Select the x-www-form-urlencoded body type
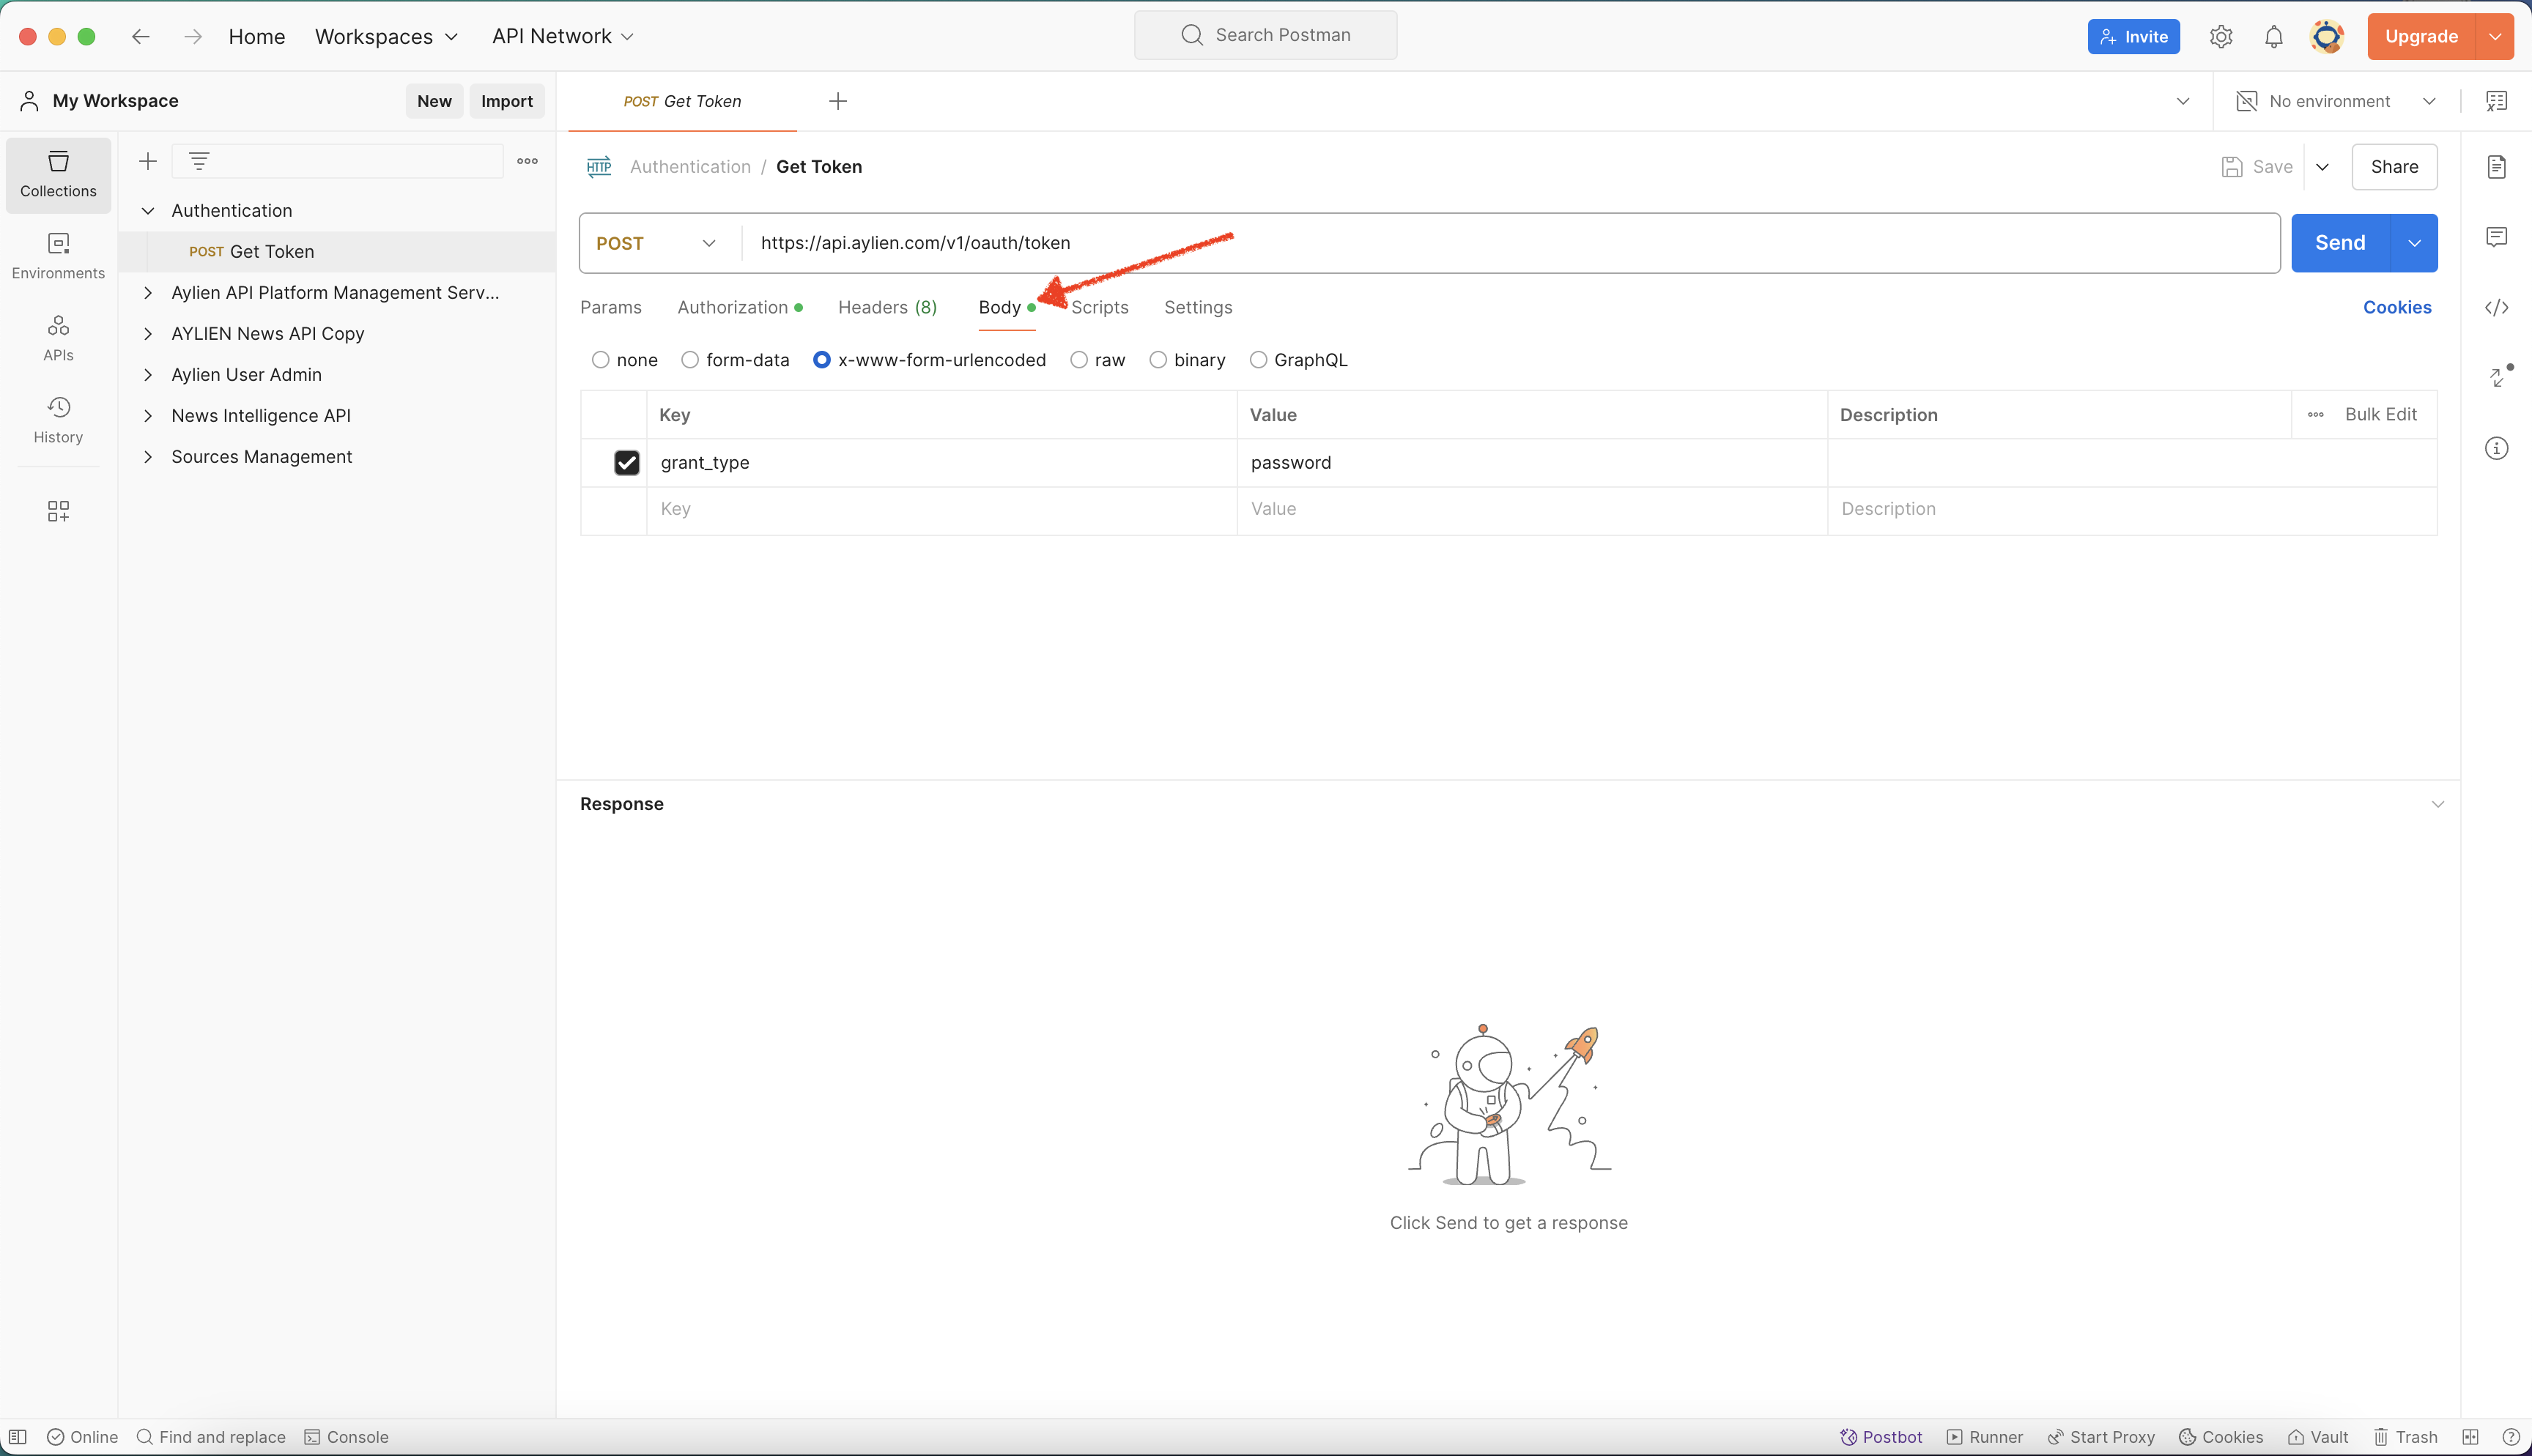The width and height of the screenshot is (2532, 1456). (x=822, y=360)
